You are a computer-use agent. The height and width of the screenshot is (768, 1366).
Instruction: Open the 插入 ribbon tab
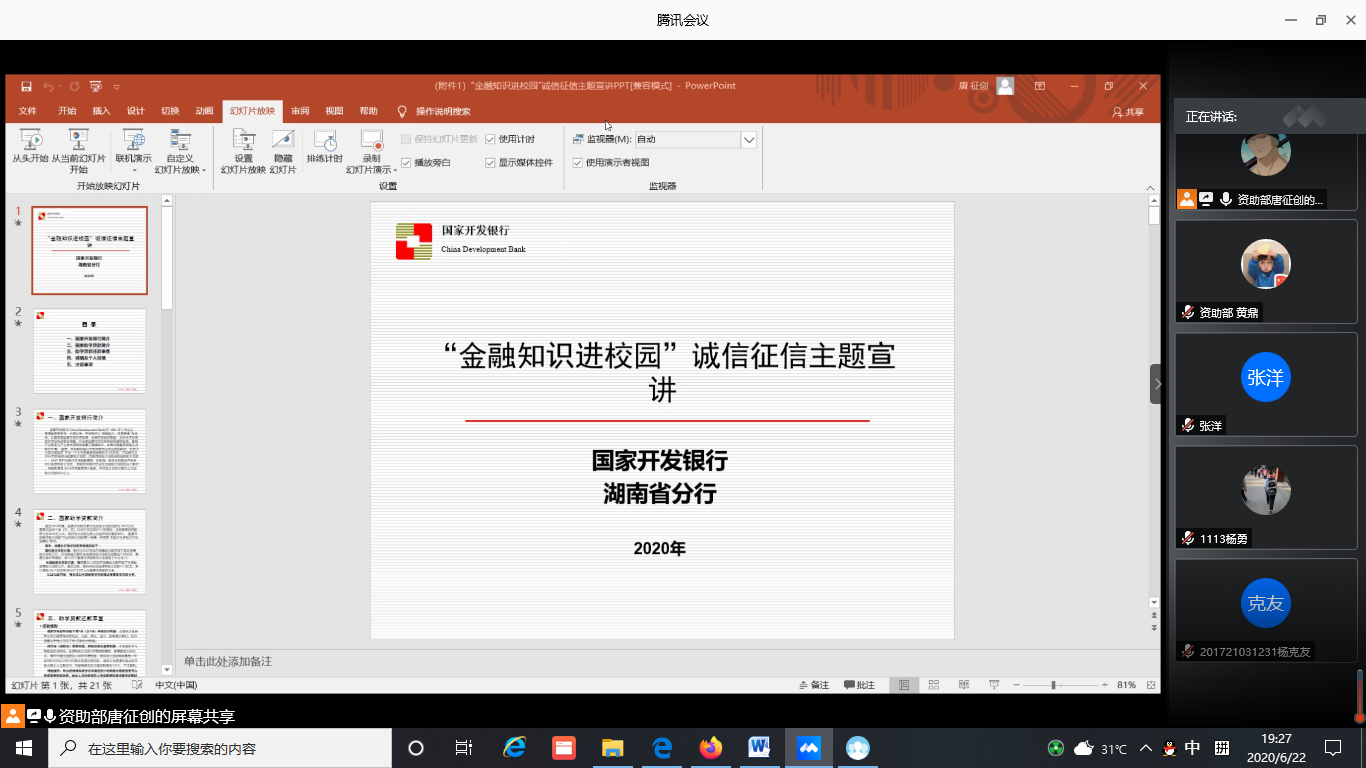pyautogui.click(x=101, y=111)
